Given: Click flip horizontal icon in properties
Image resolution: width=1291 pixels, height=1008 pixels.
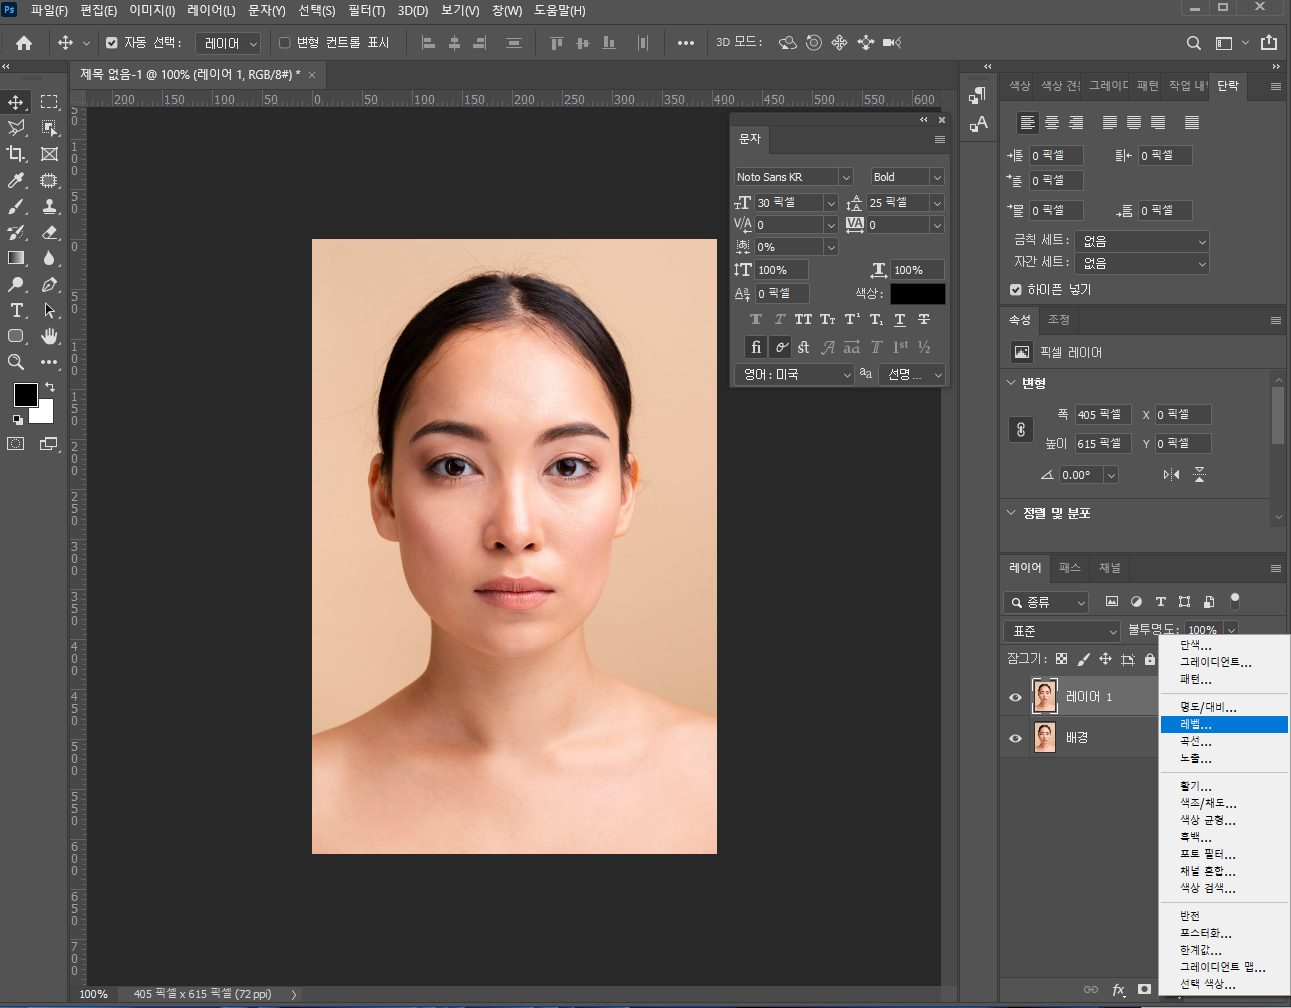Looking at the screenshot, I should tap(1171, 475).
